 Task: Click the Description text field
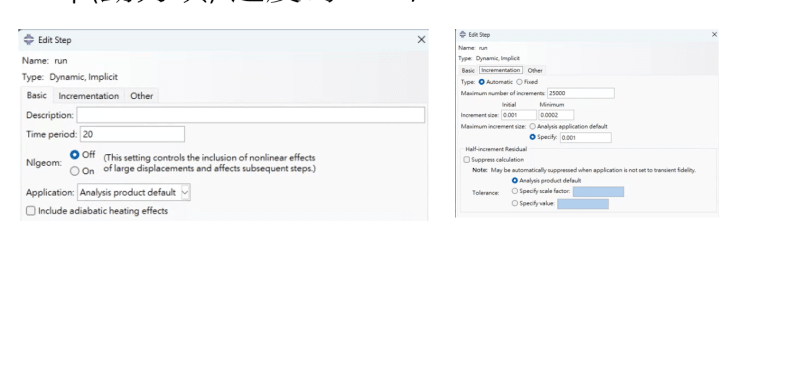251,115
